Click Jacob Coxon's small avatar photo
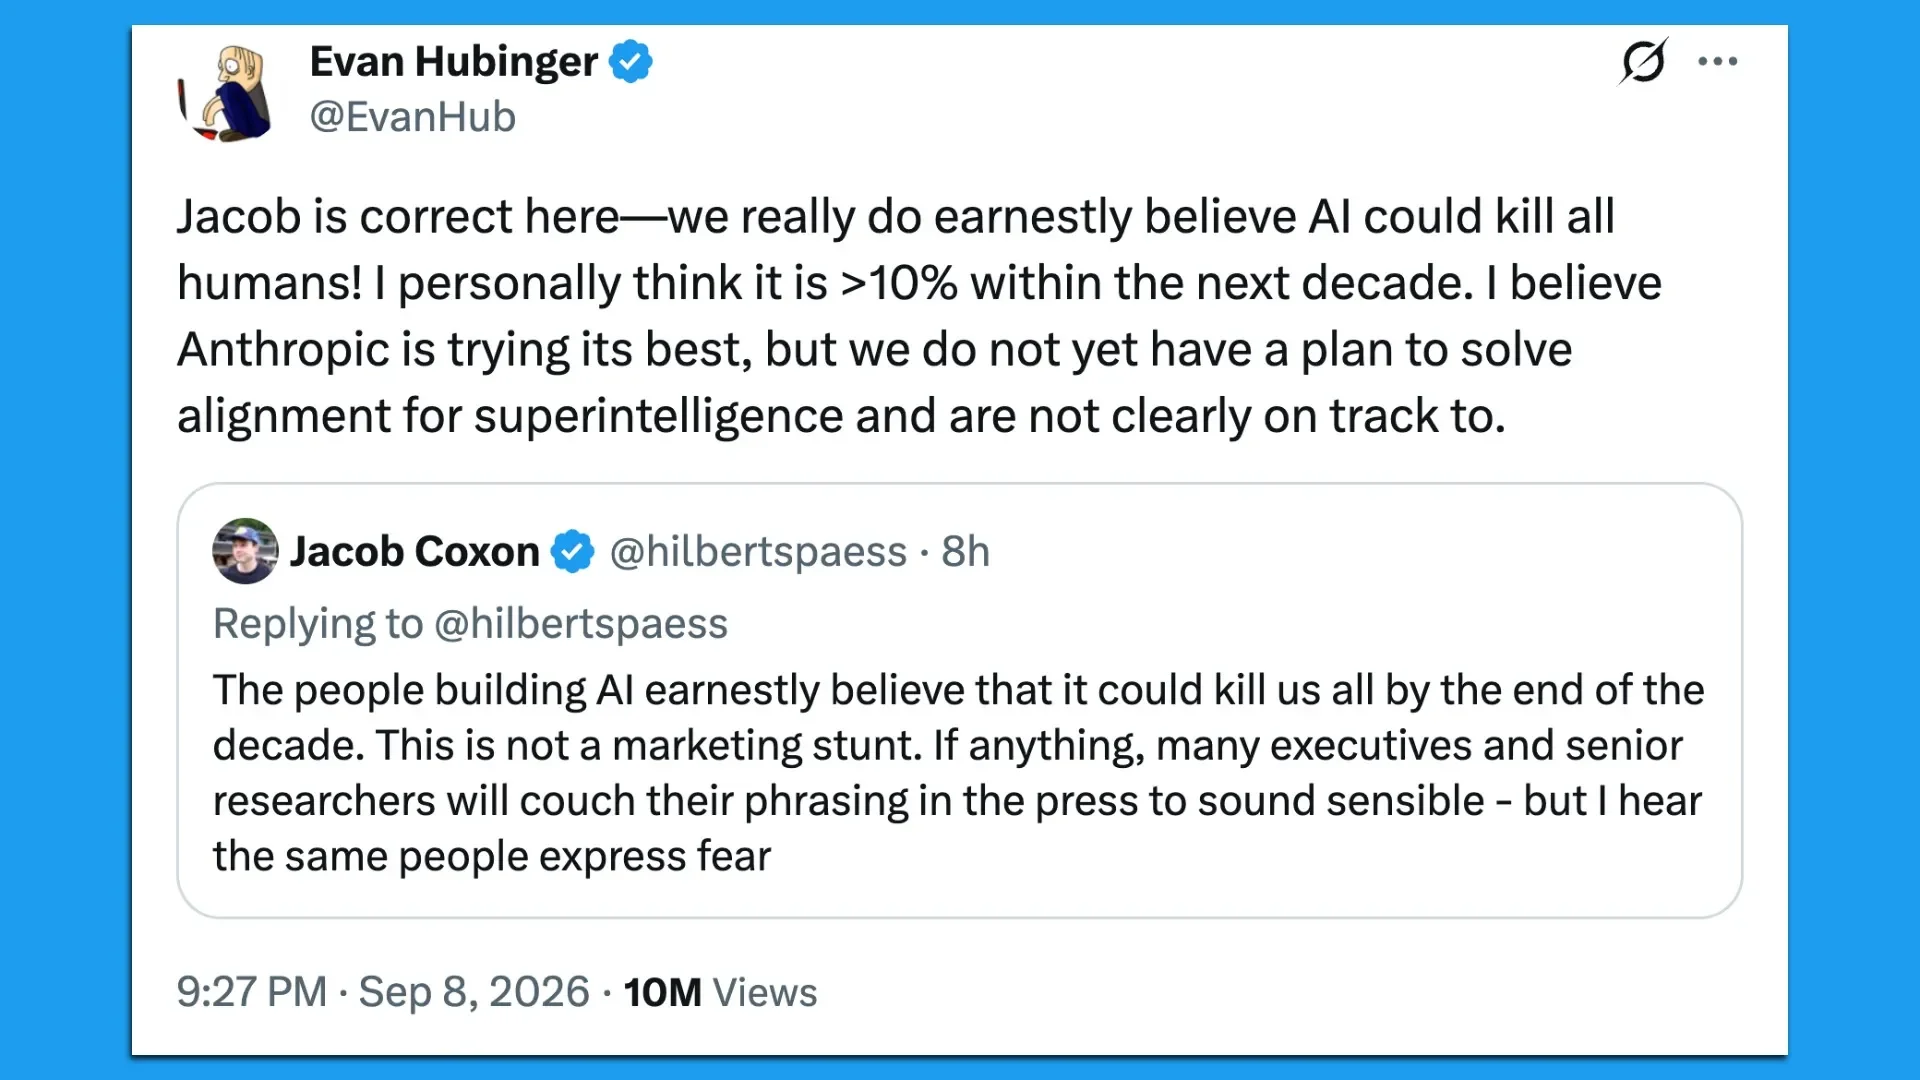This screenshot has height=1080, width=1920. (x=245, y=551)
